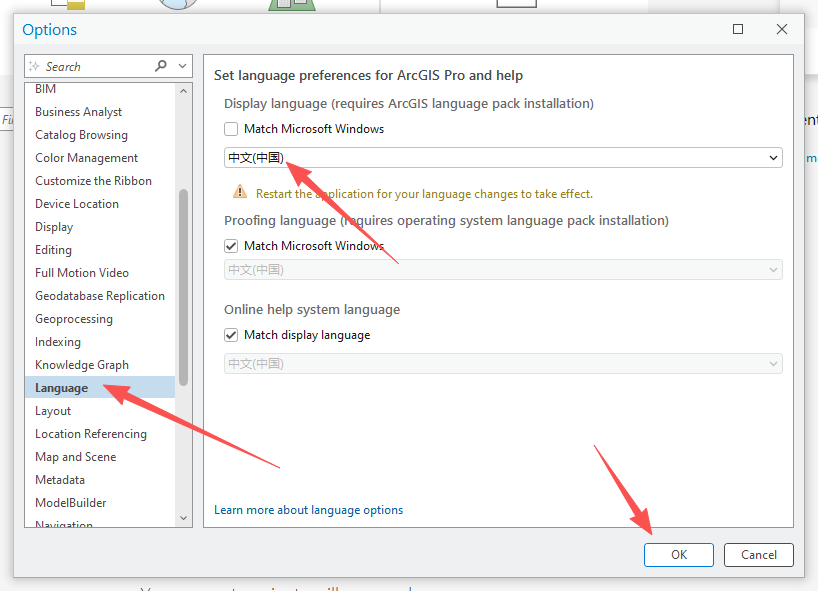Click the Cancel button
This screenshot has height=591, width=818.
[758, 555]
